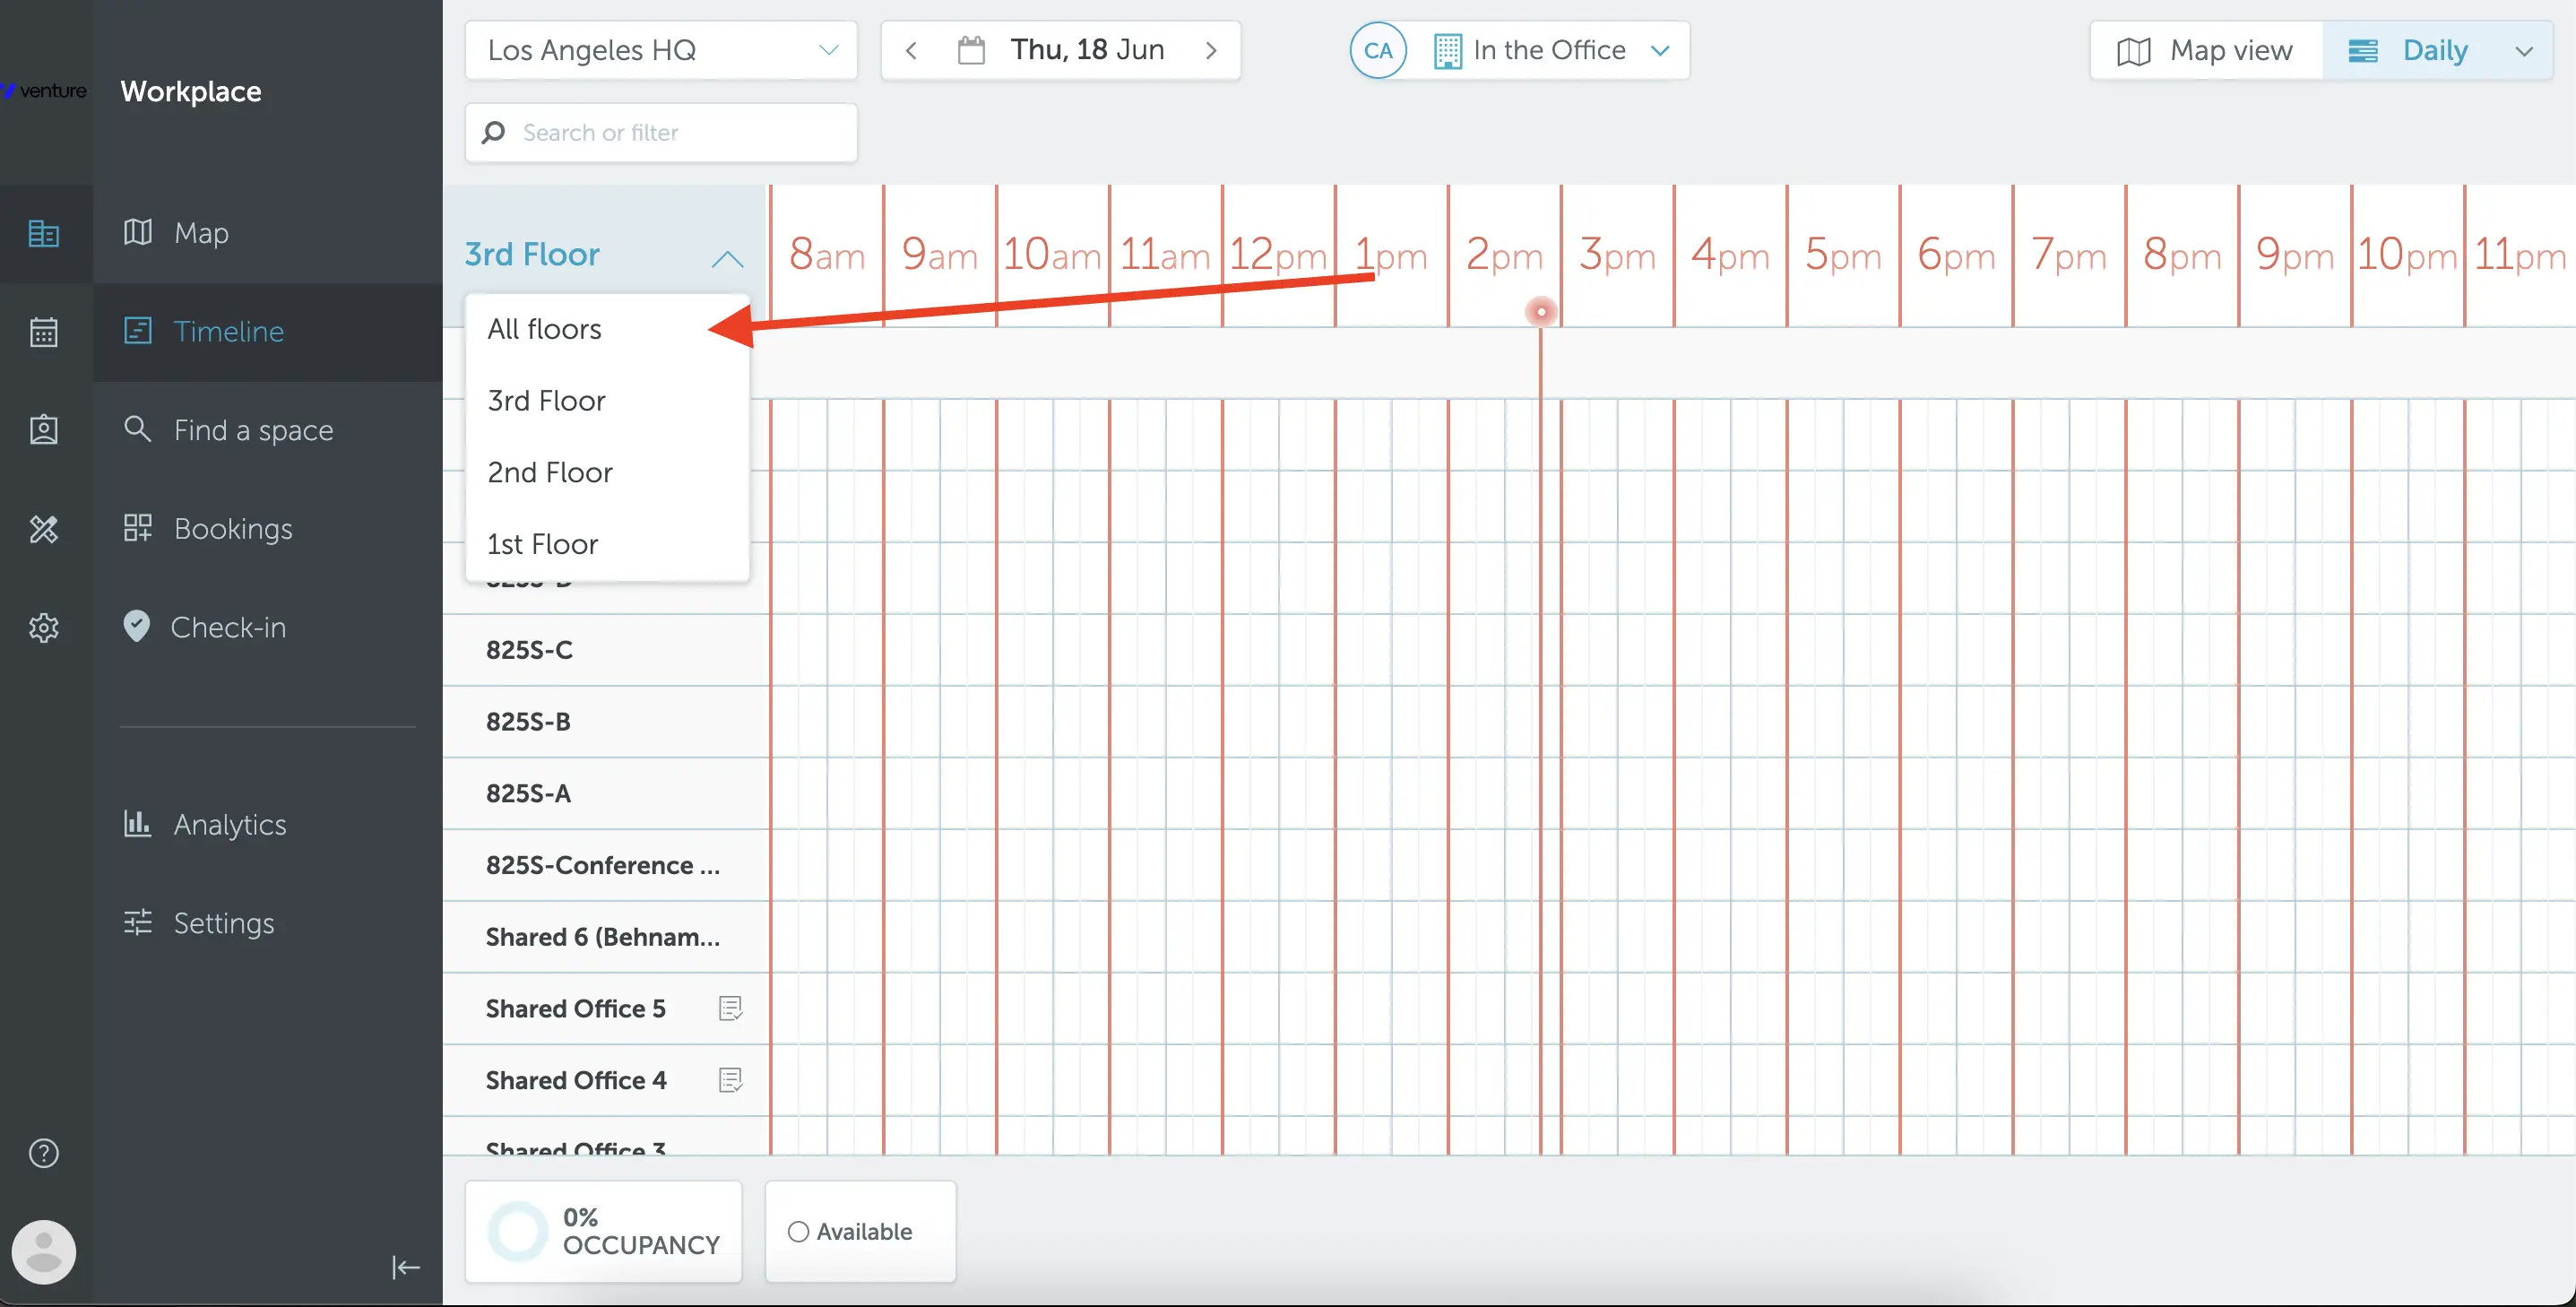The height and width of the screenshot is (1307, 2576).
Task: Open the gear icon in left rail
Action: coord(44,628)
